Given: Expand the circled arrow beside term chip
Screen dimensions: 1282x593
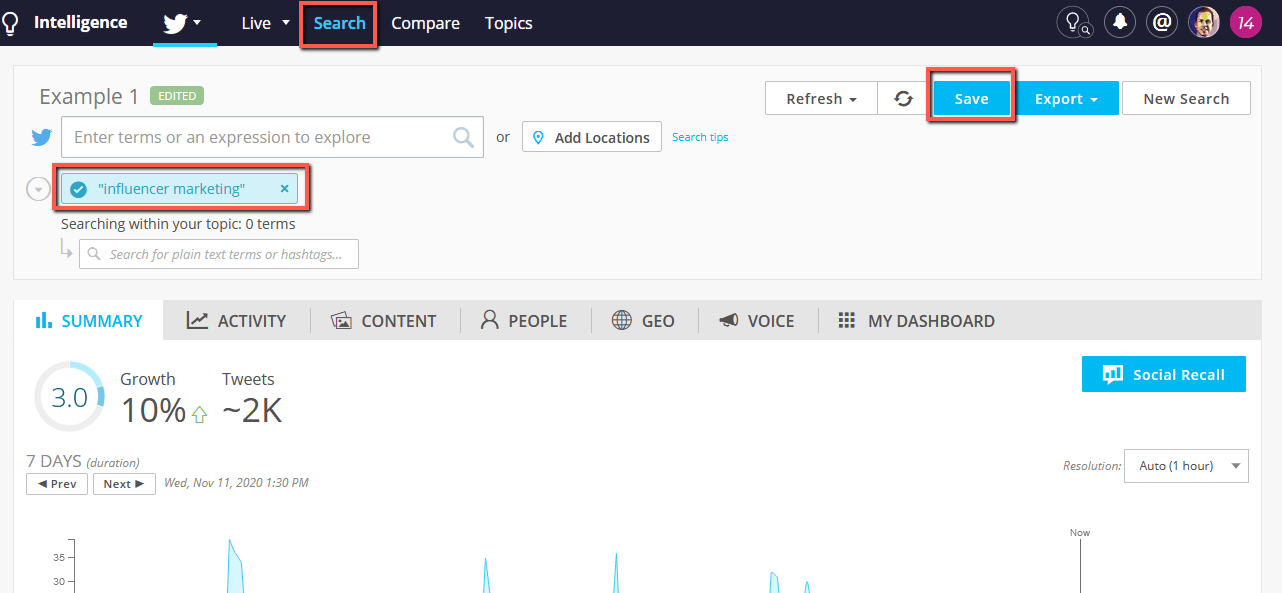Looking at the screenshot, I should pyautogui.click(x=38, y=189).
